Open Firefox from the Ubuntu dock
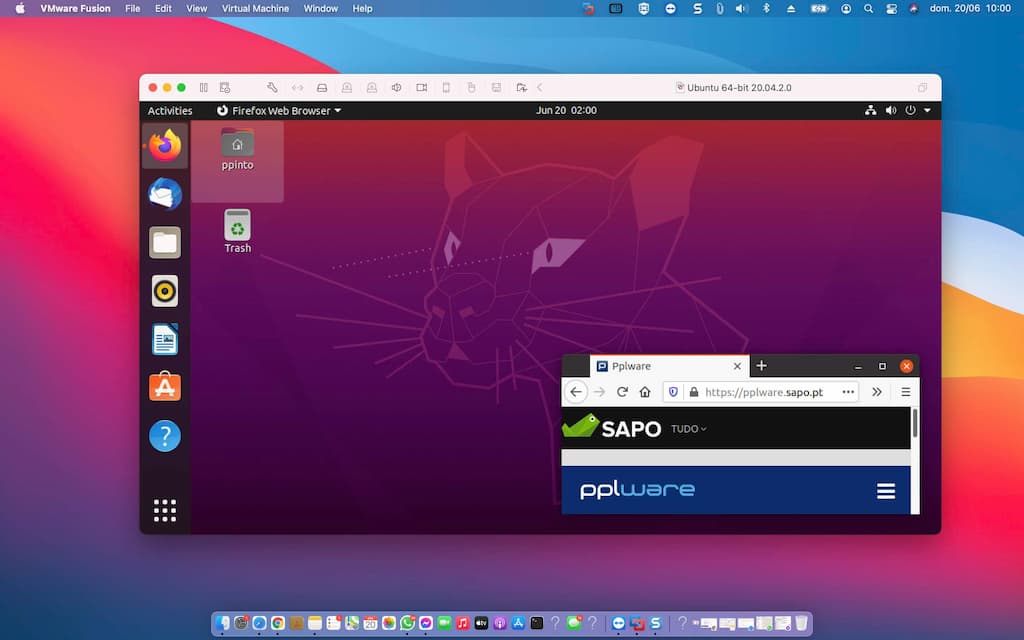Viewport: 1024px width, 640px height. (x=165, y=145)
